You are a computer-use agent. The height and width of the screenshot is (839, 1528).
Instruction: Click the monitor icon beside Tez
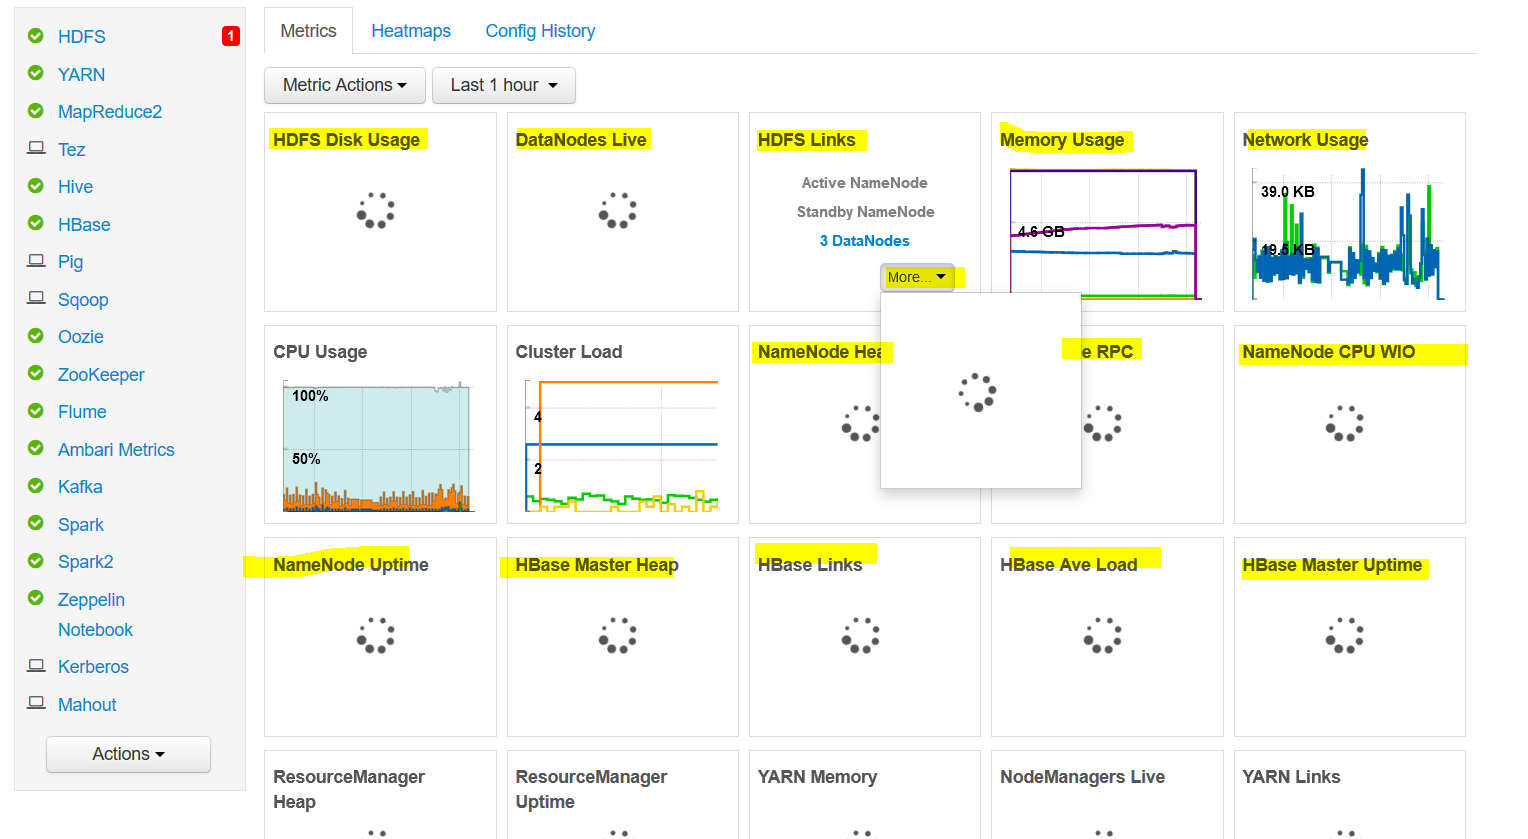coord(36,149)
